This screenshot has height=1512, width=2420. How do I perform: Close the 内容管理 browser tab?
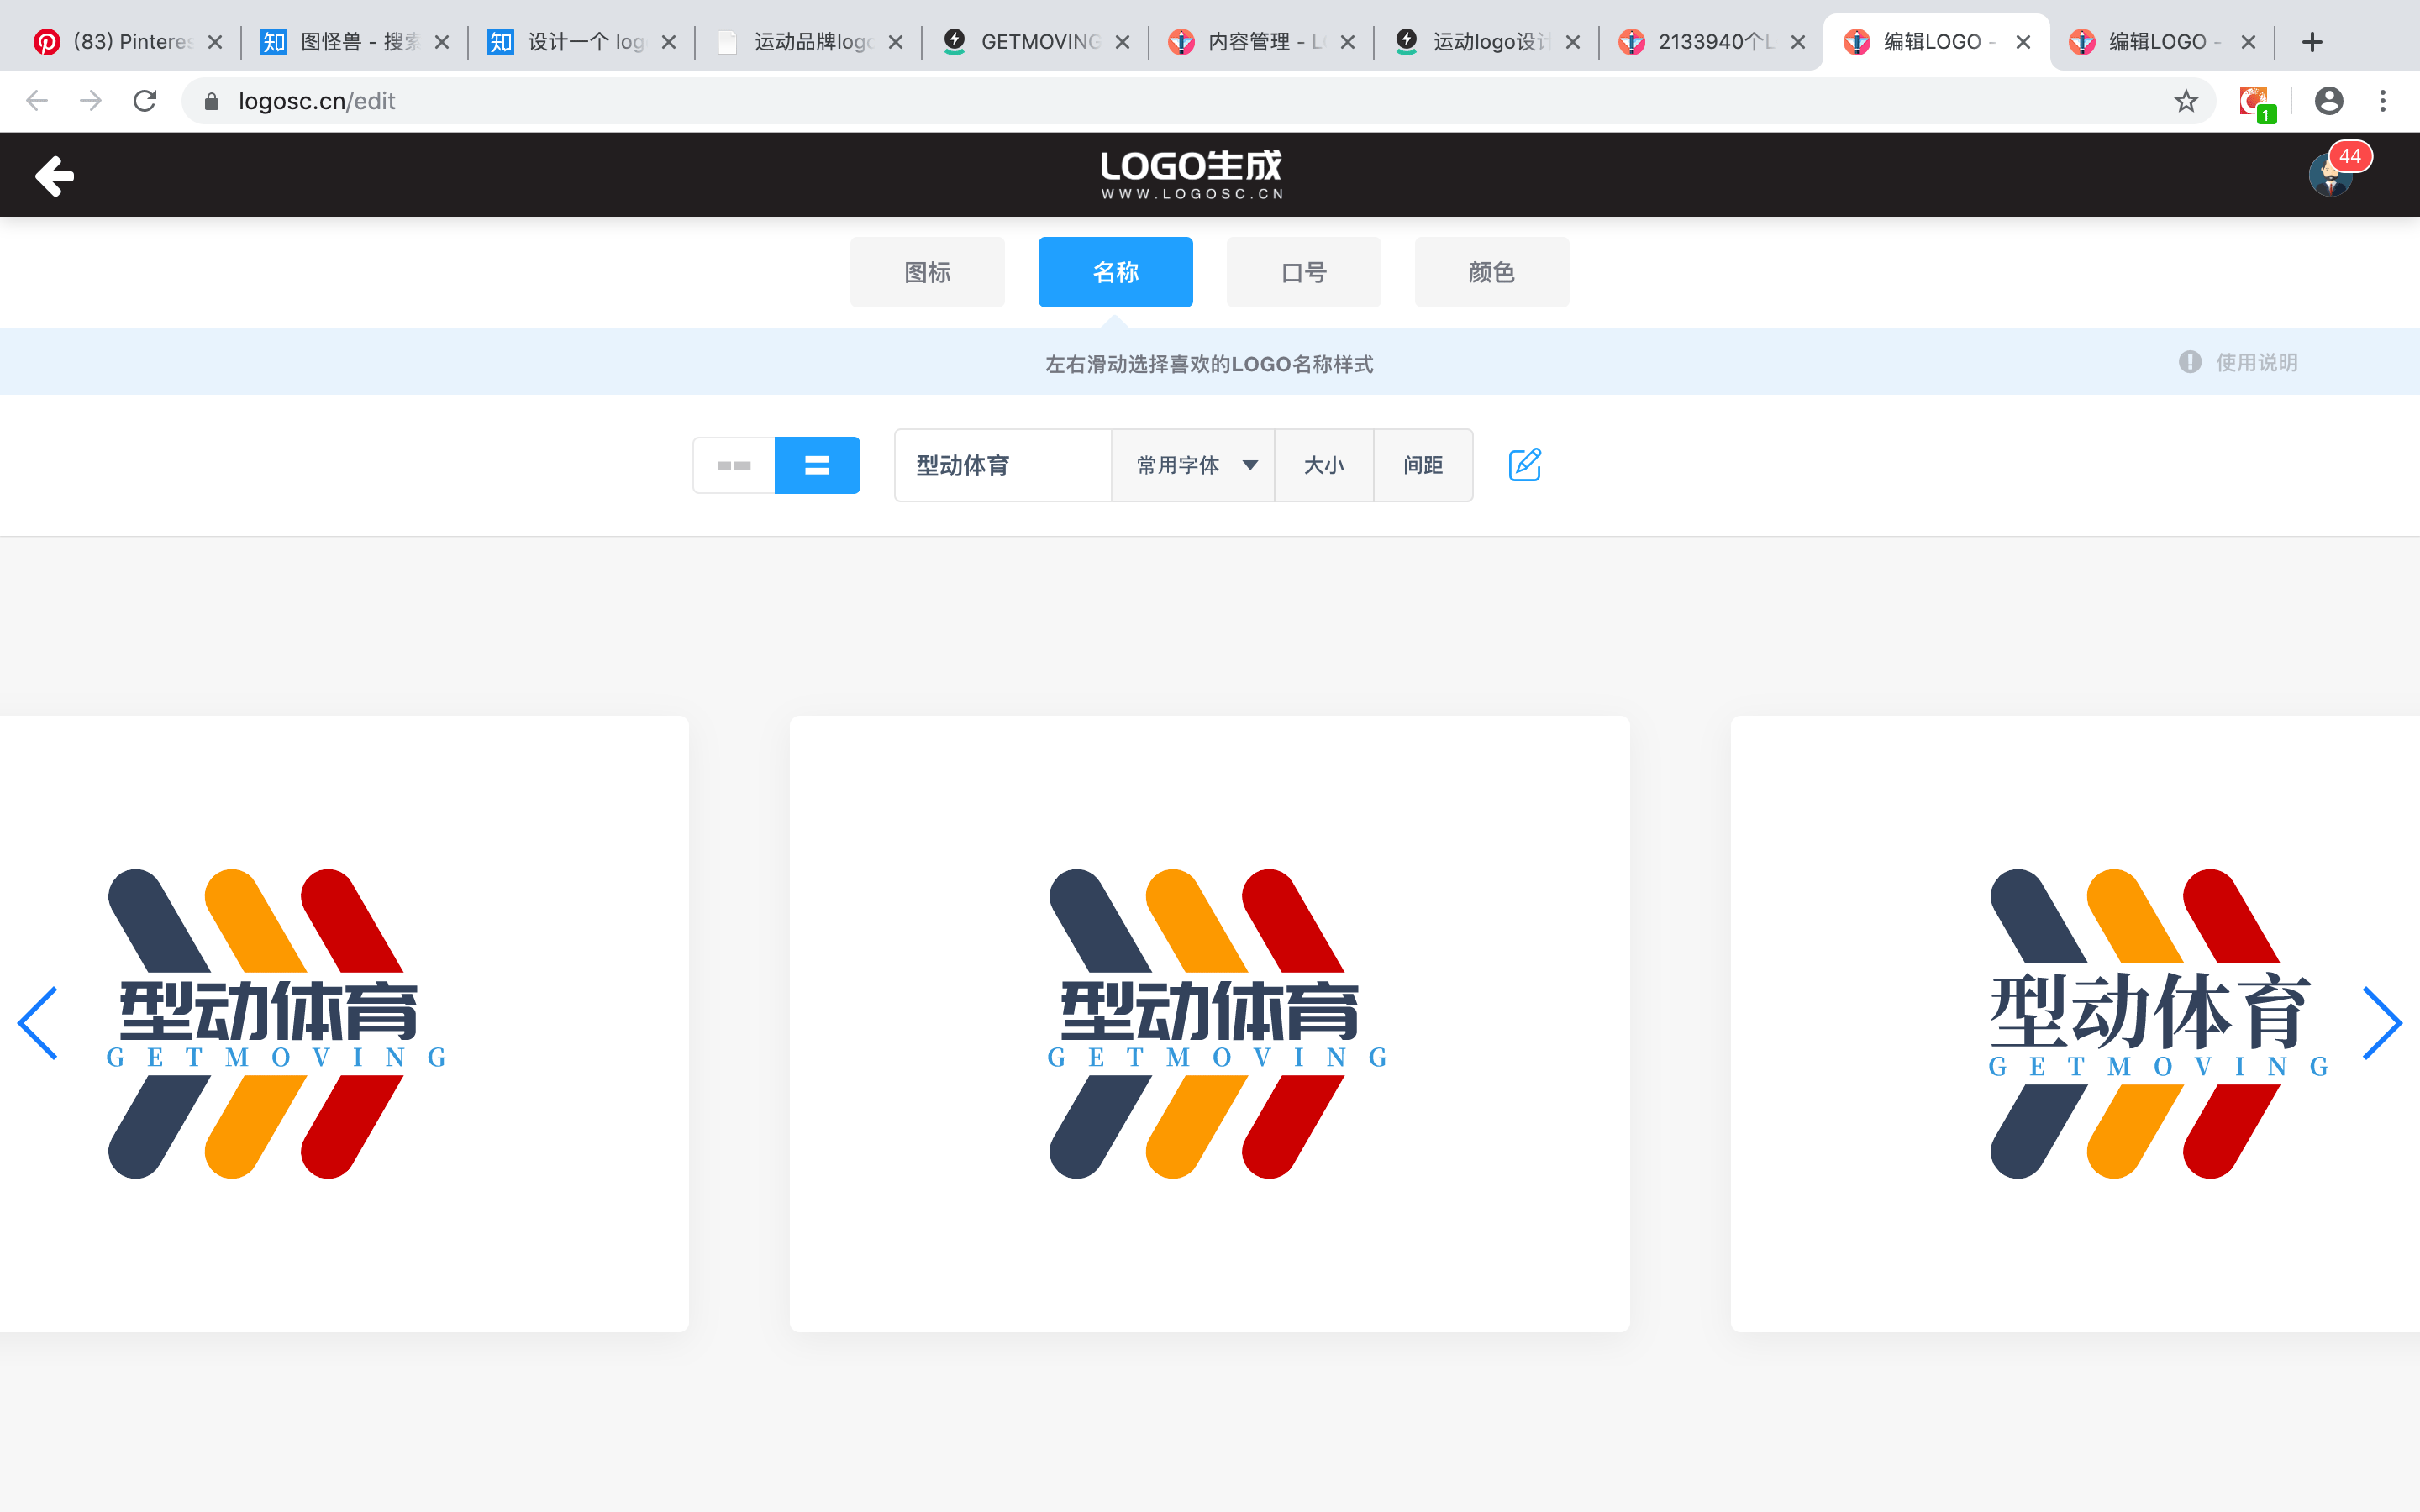click(1348, 42)
